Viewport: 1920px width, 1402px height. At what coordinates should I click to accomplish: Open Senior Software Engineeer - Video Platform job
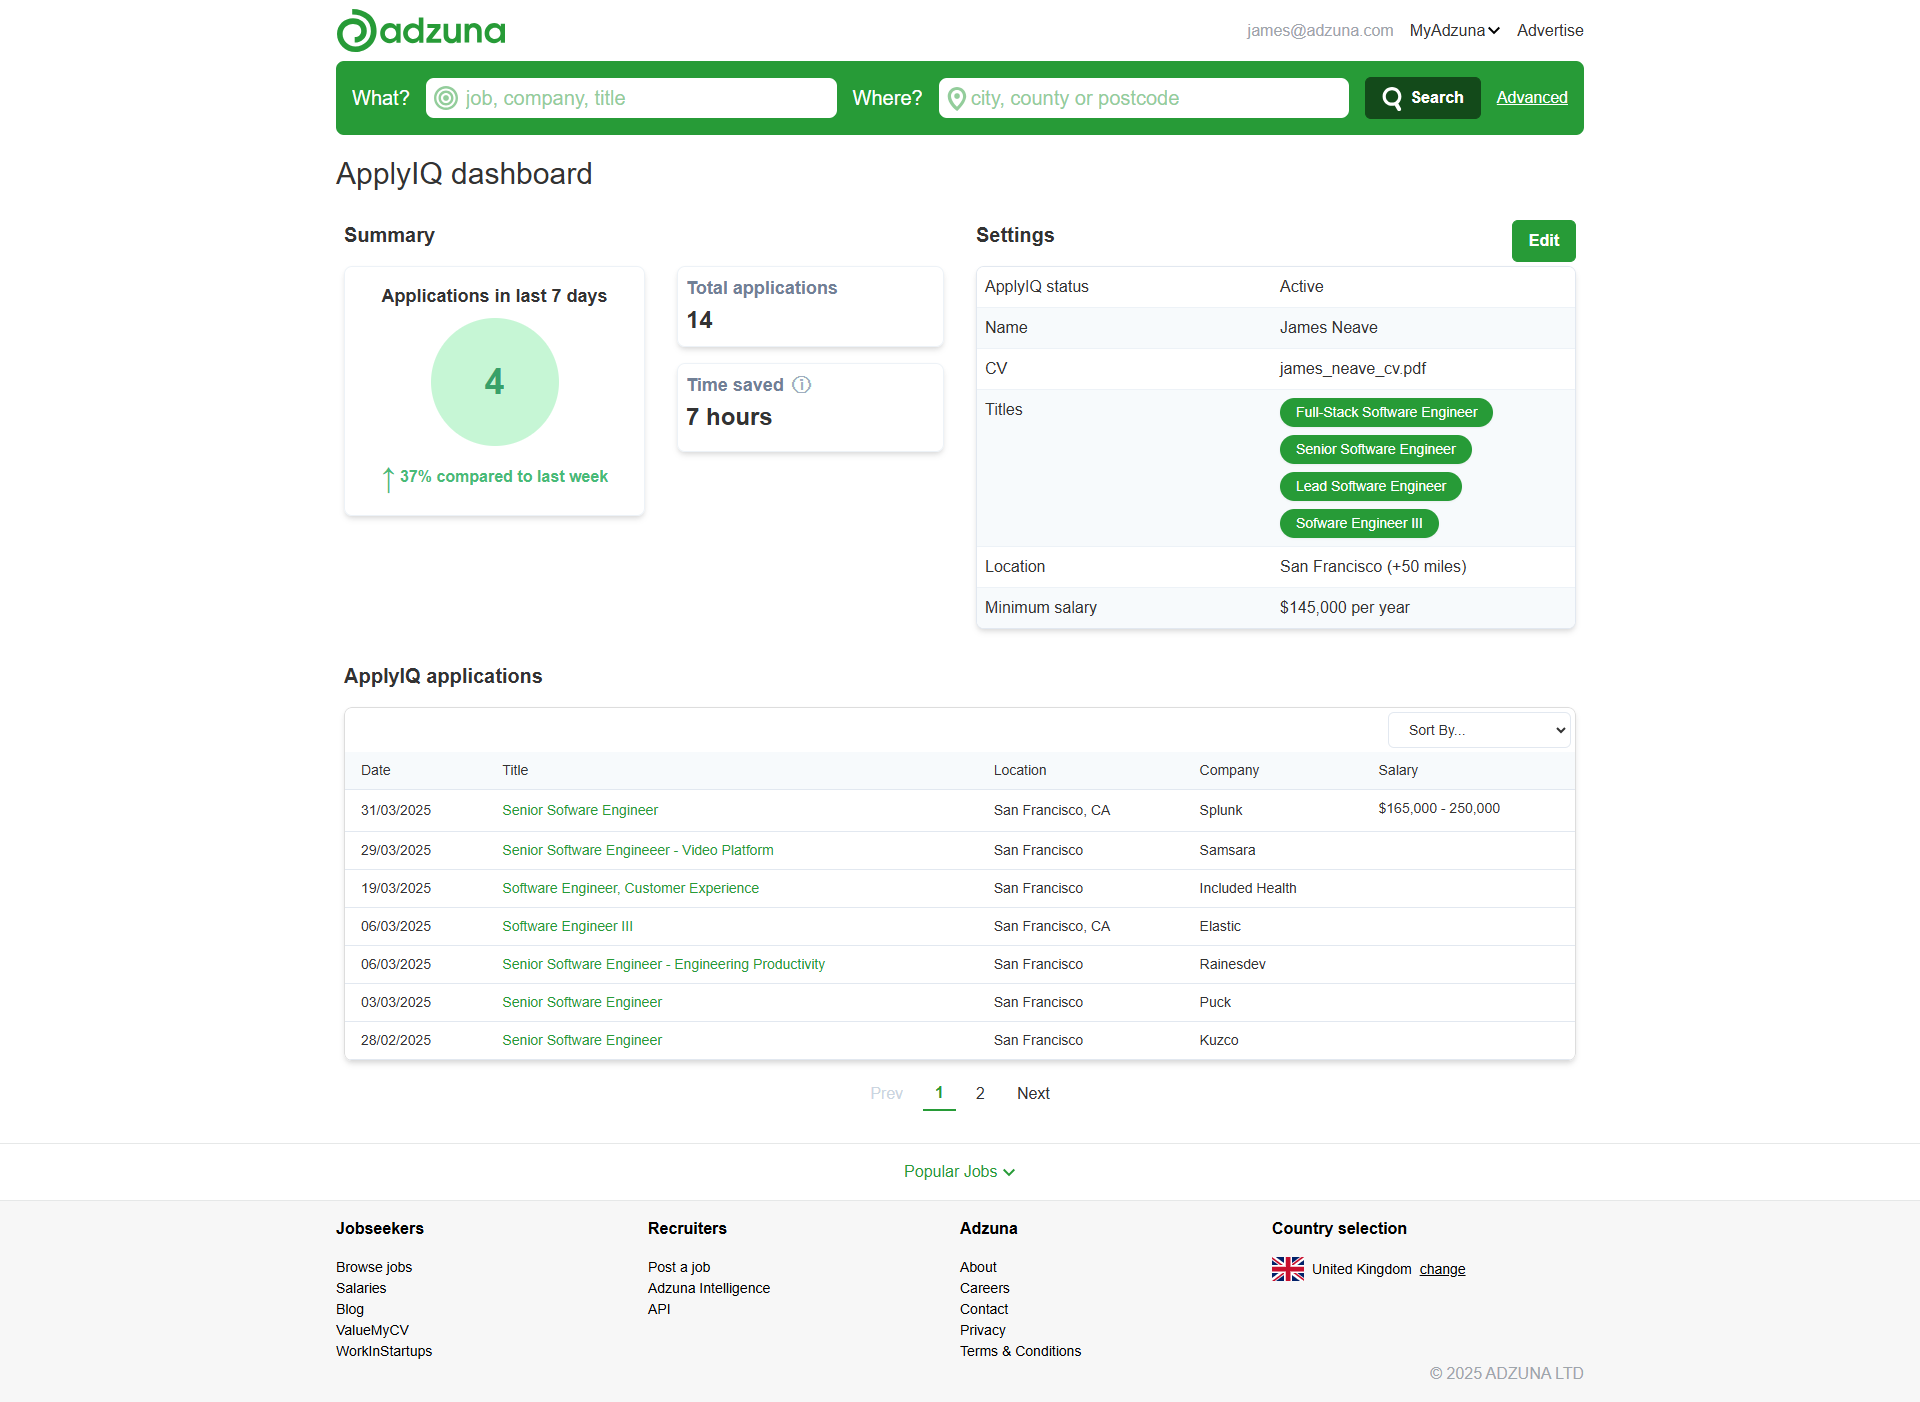point(638,850)
